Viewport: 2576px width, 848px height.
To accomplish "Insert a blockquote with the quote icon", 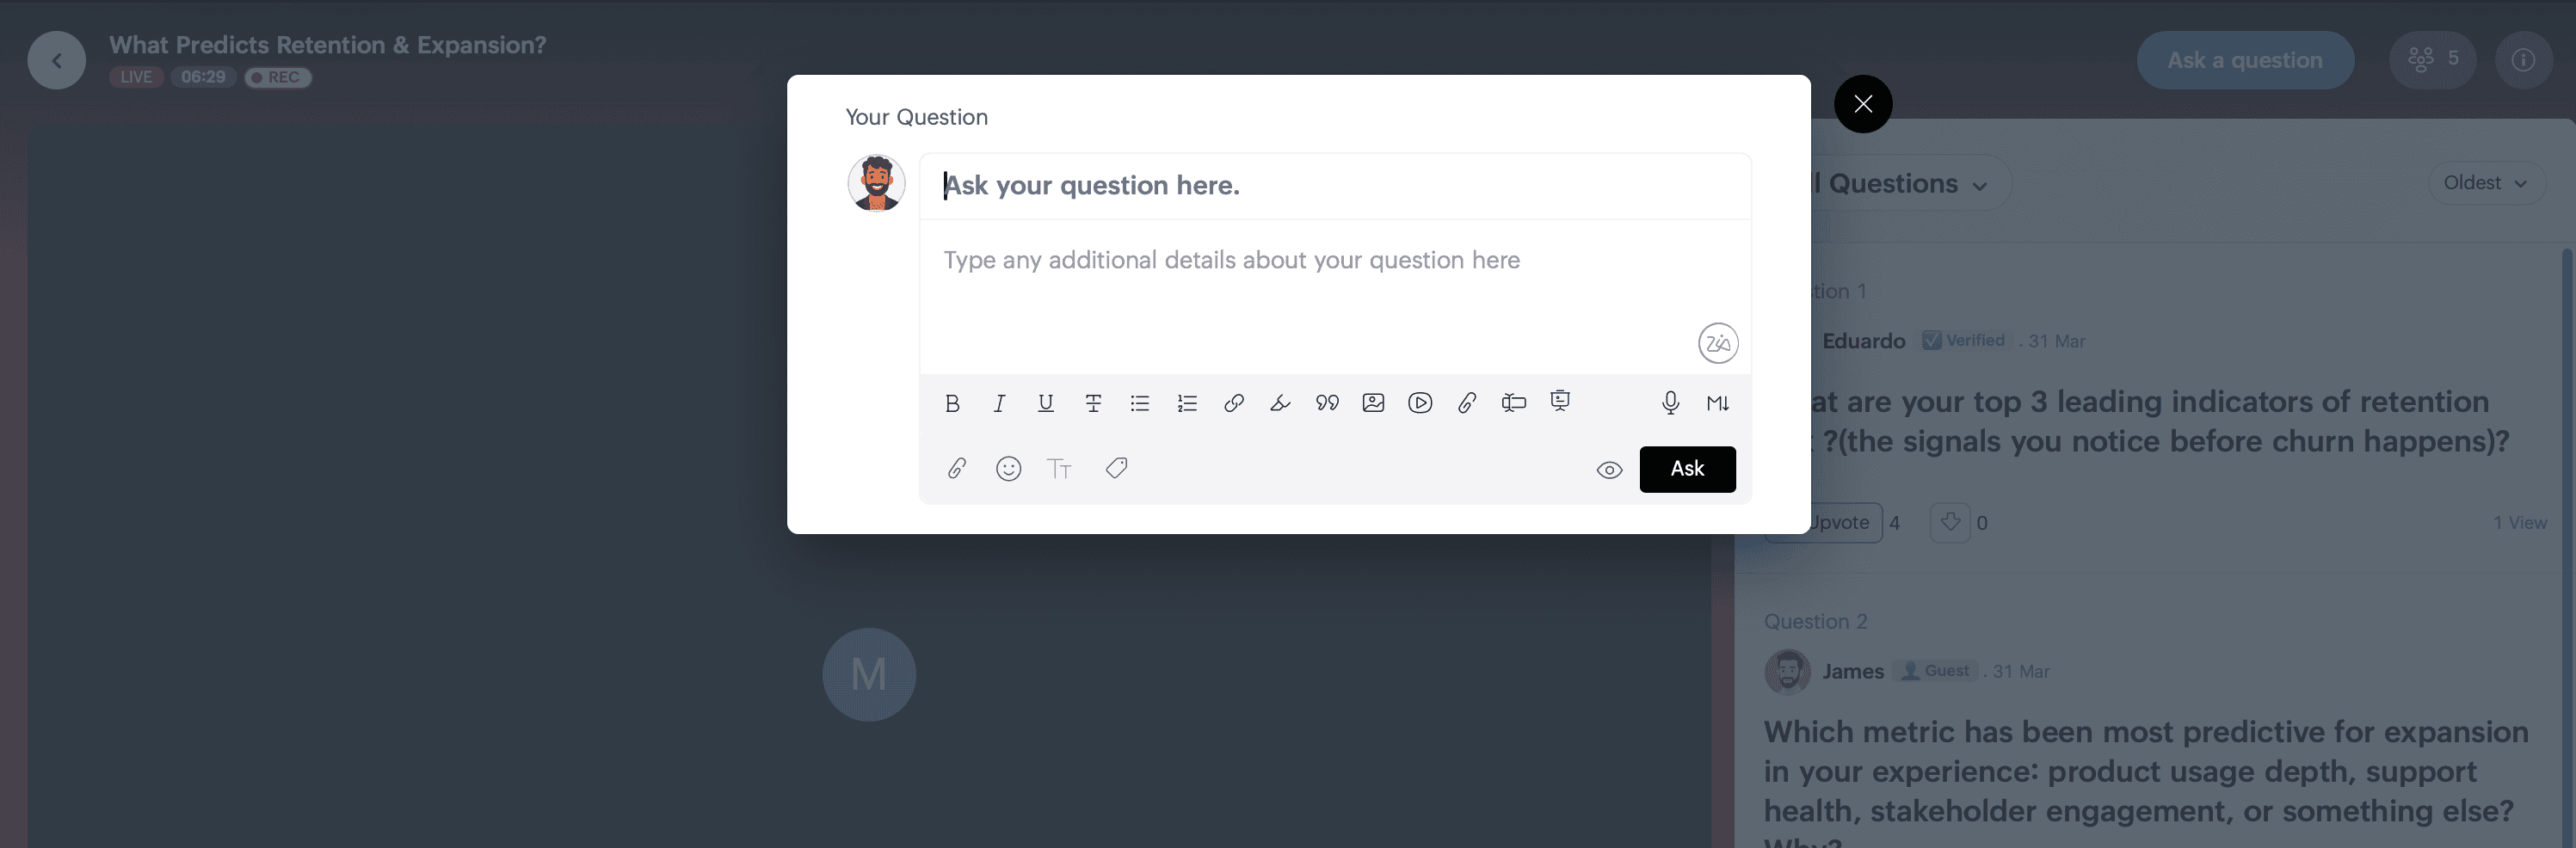I will click(1327, 403).
